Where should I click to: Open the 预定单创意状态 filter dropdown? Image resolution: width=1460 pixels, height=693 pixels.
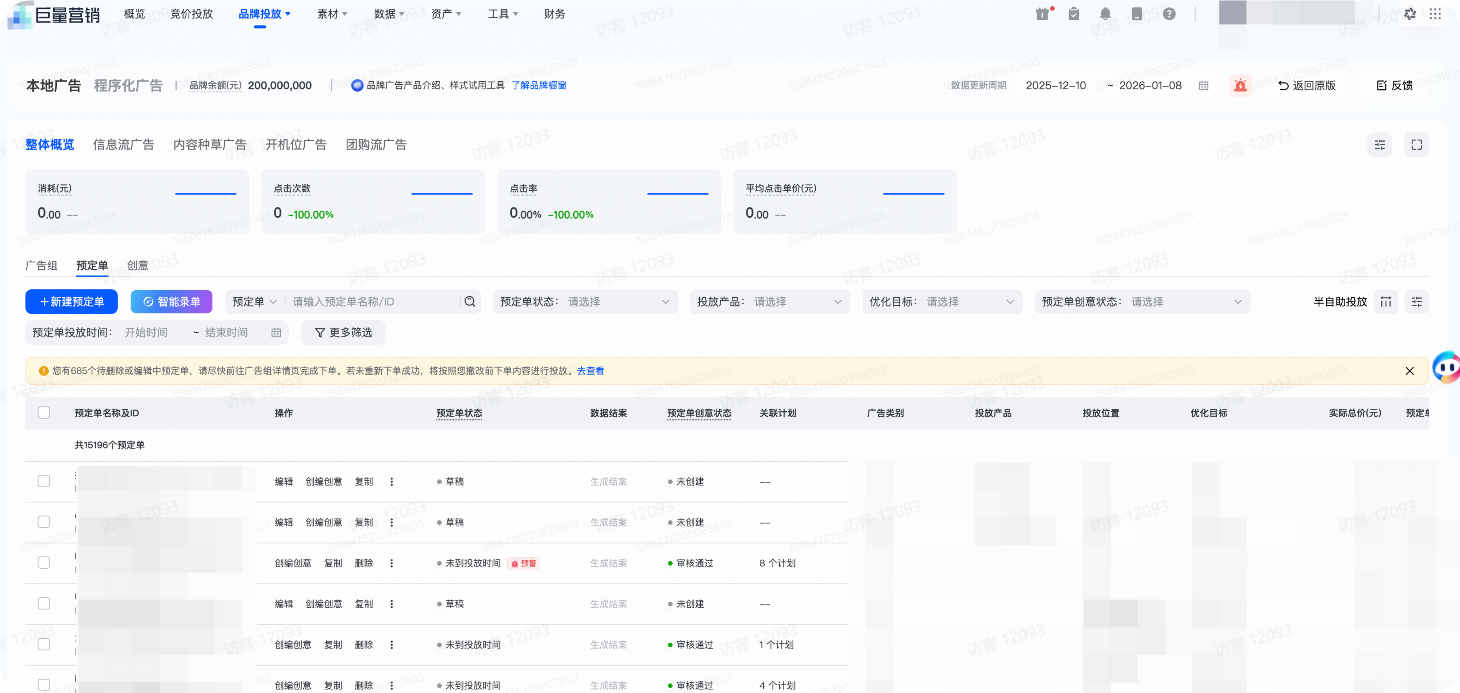(1142, 301)
